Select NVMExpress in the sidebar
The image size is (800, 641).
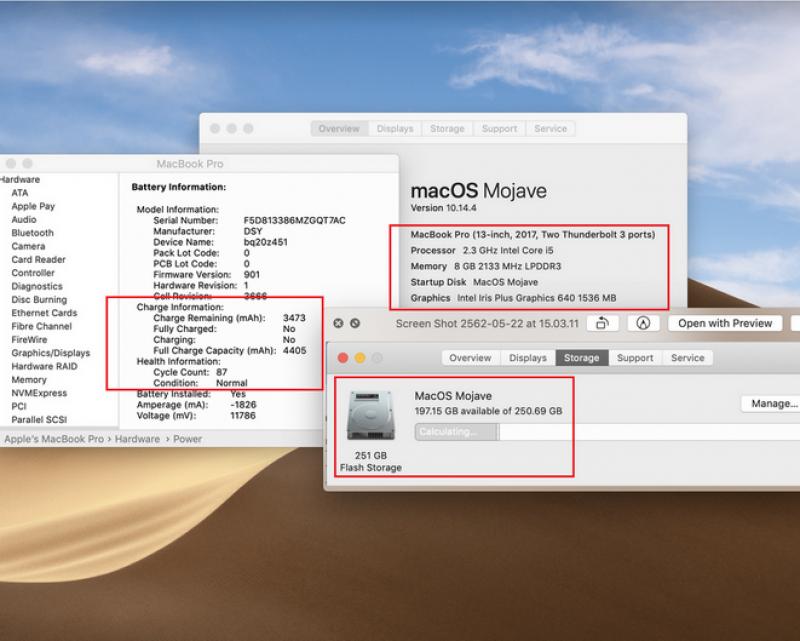pyautogui.click(x=37, y=393)
